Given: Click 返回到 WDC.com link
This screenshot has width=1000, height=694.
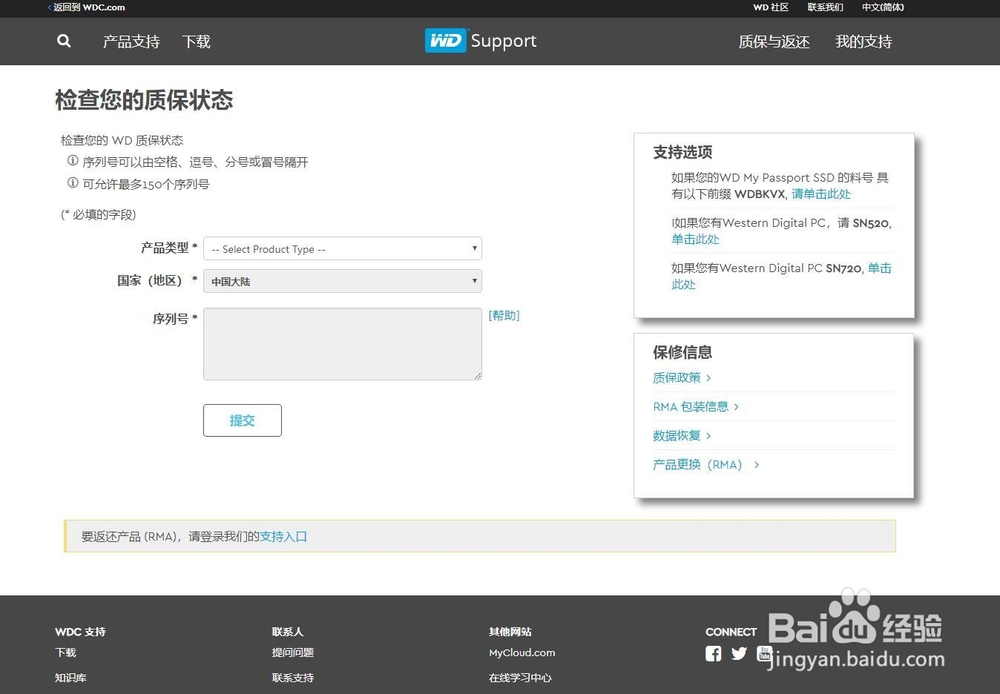Looking at the screenshot, I should tap(87, 7).
